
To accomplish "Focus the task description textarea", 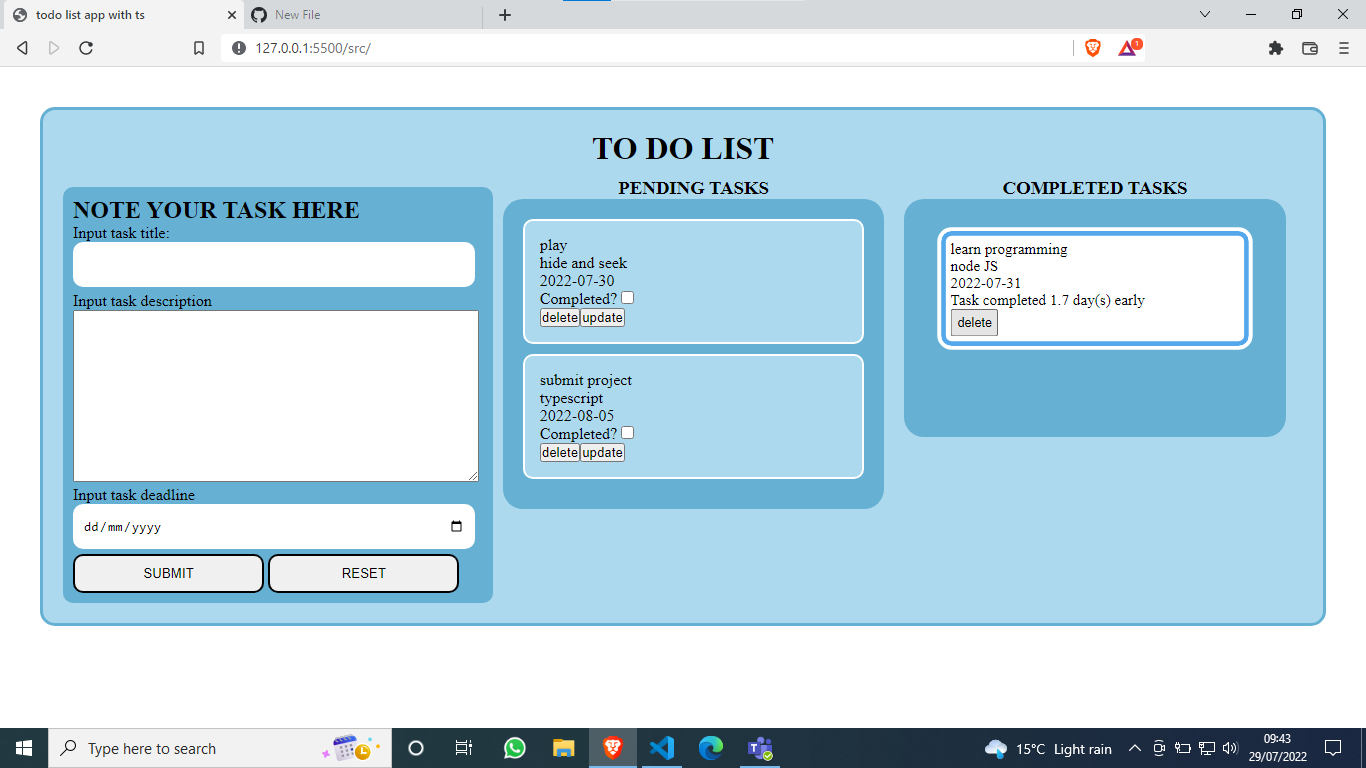I will (x=276, y=396).
